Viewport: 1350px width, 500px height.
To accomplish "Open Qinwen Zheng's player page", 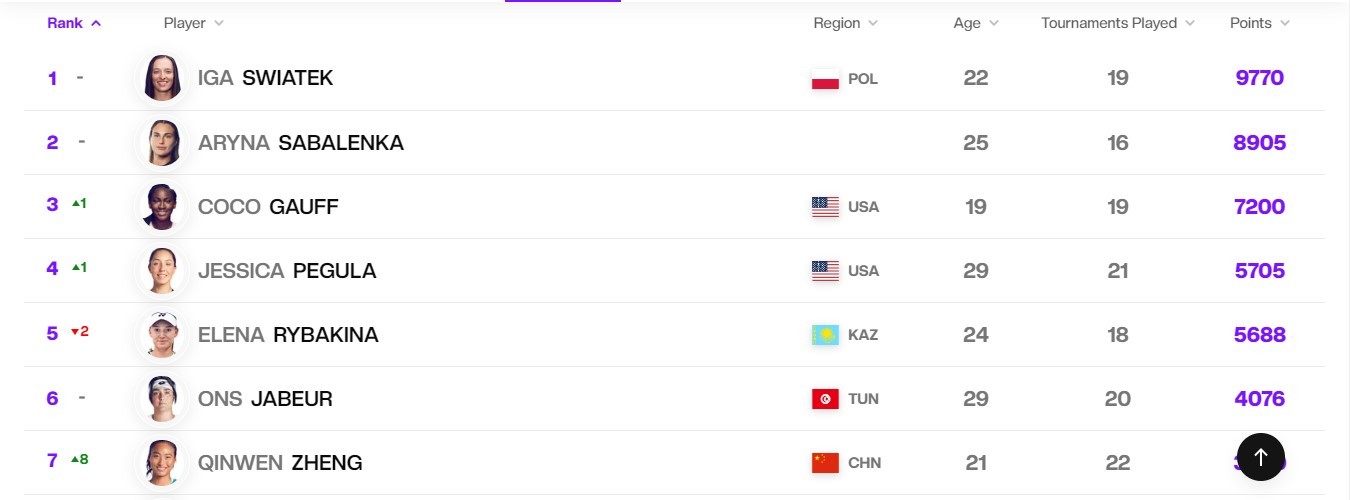I will [280, 463].
